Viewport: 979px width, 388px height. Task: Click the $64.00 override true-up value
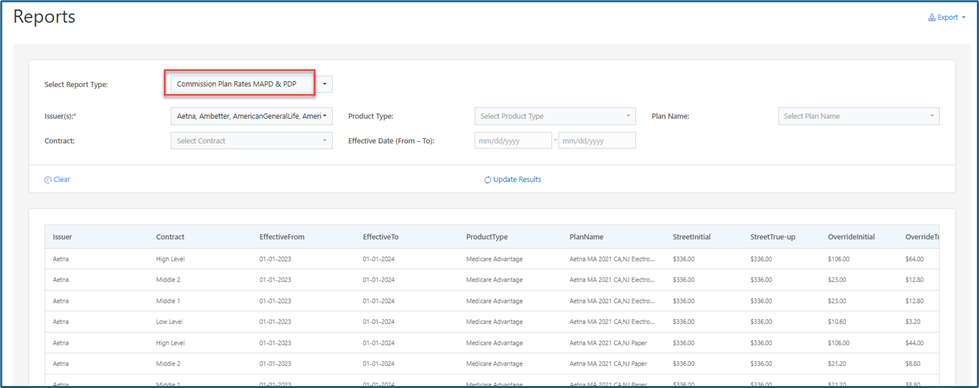click(x=914, y=259)
